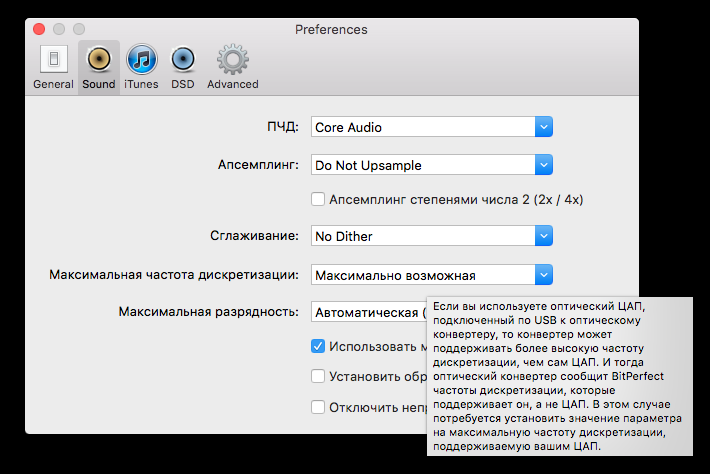The height and width of the screenshot is (474, 710).
Task: Click the DSD disc icon
Action: click(182, 61)
